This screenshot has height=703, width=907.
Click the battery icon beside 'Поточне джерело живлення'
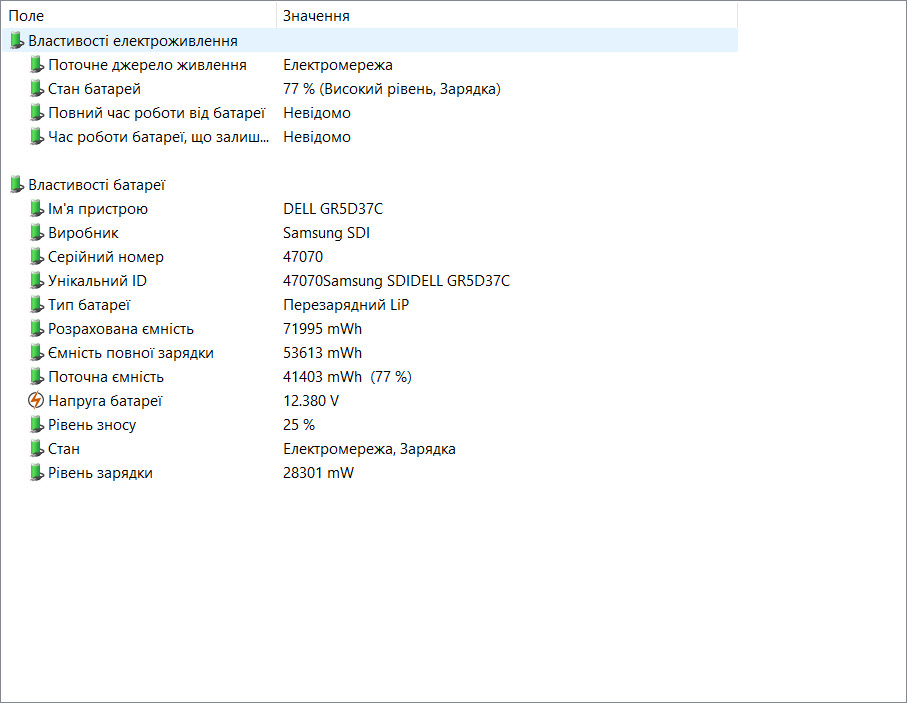36,65
